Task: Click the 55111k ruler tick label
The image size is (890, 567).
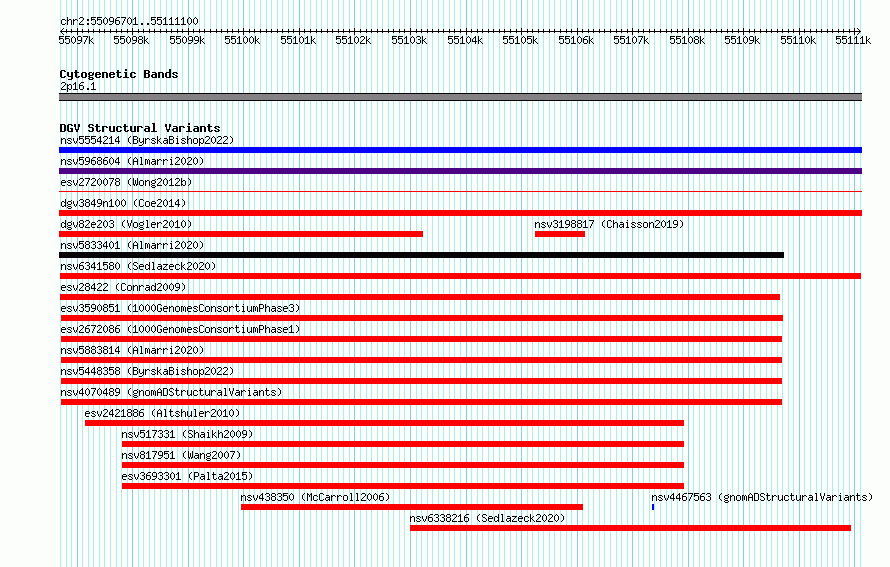Action: [x=853, y=40]
